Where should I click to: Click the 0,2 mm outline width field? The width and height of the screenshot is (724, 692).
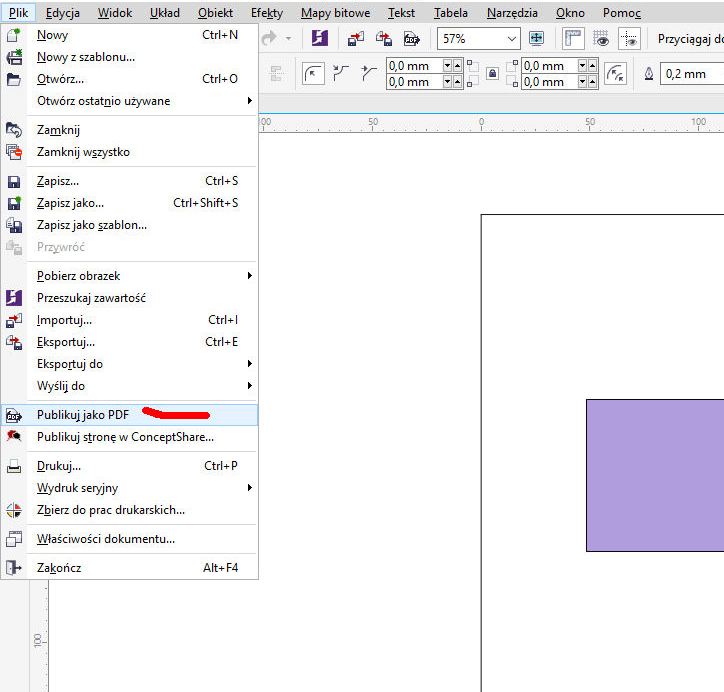[688, 74]
